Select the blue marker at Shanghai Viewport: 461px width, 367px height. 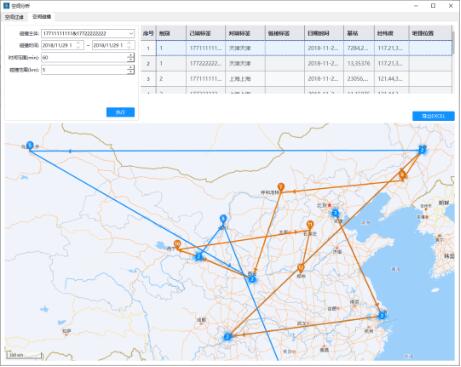coord(382,315)
